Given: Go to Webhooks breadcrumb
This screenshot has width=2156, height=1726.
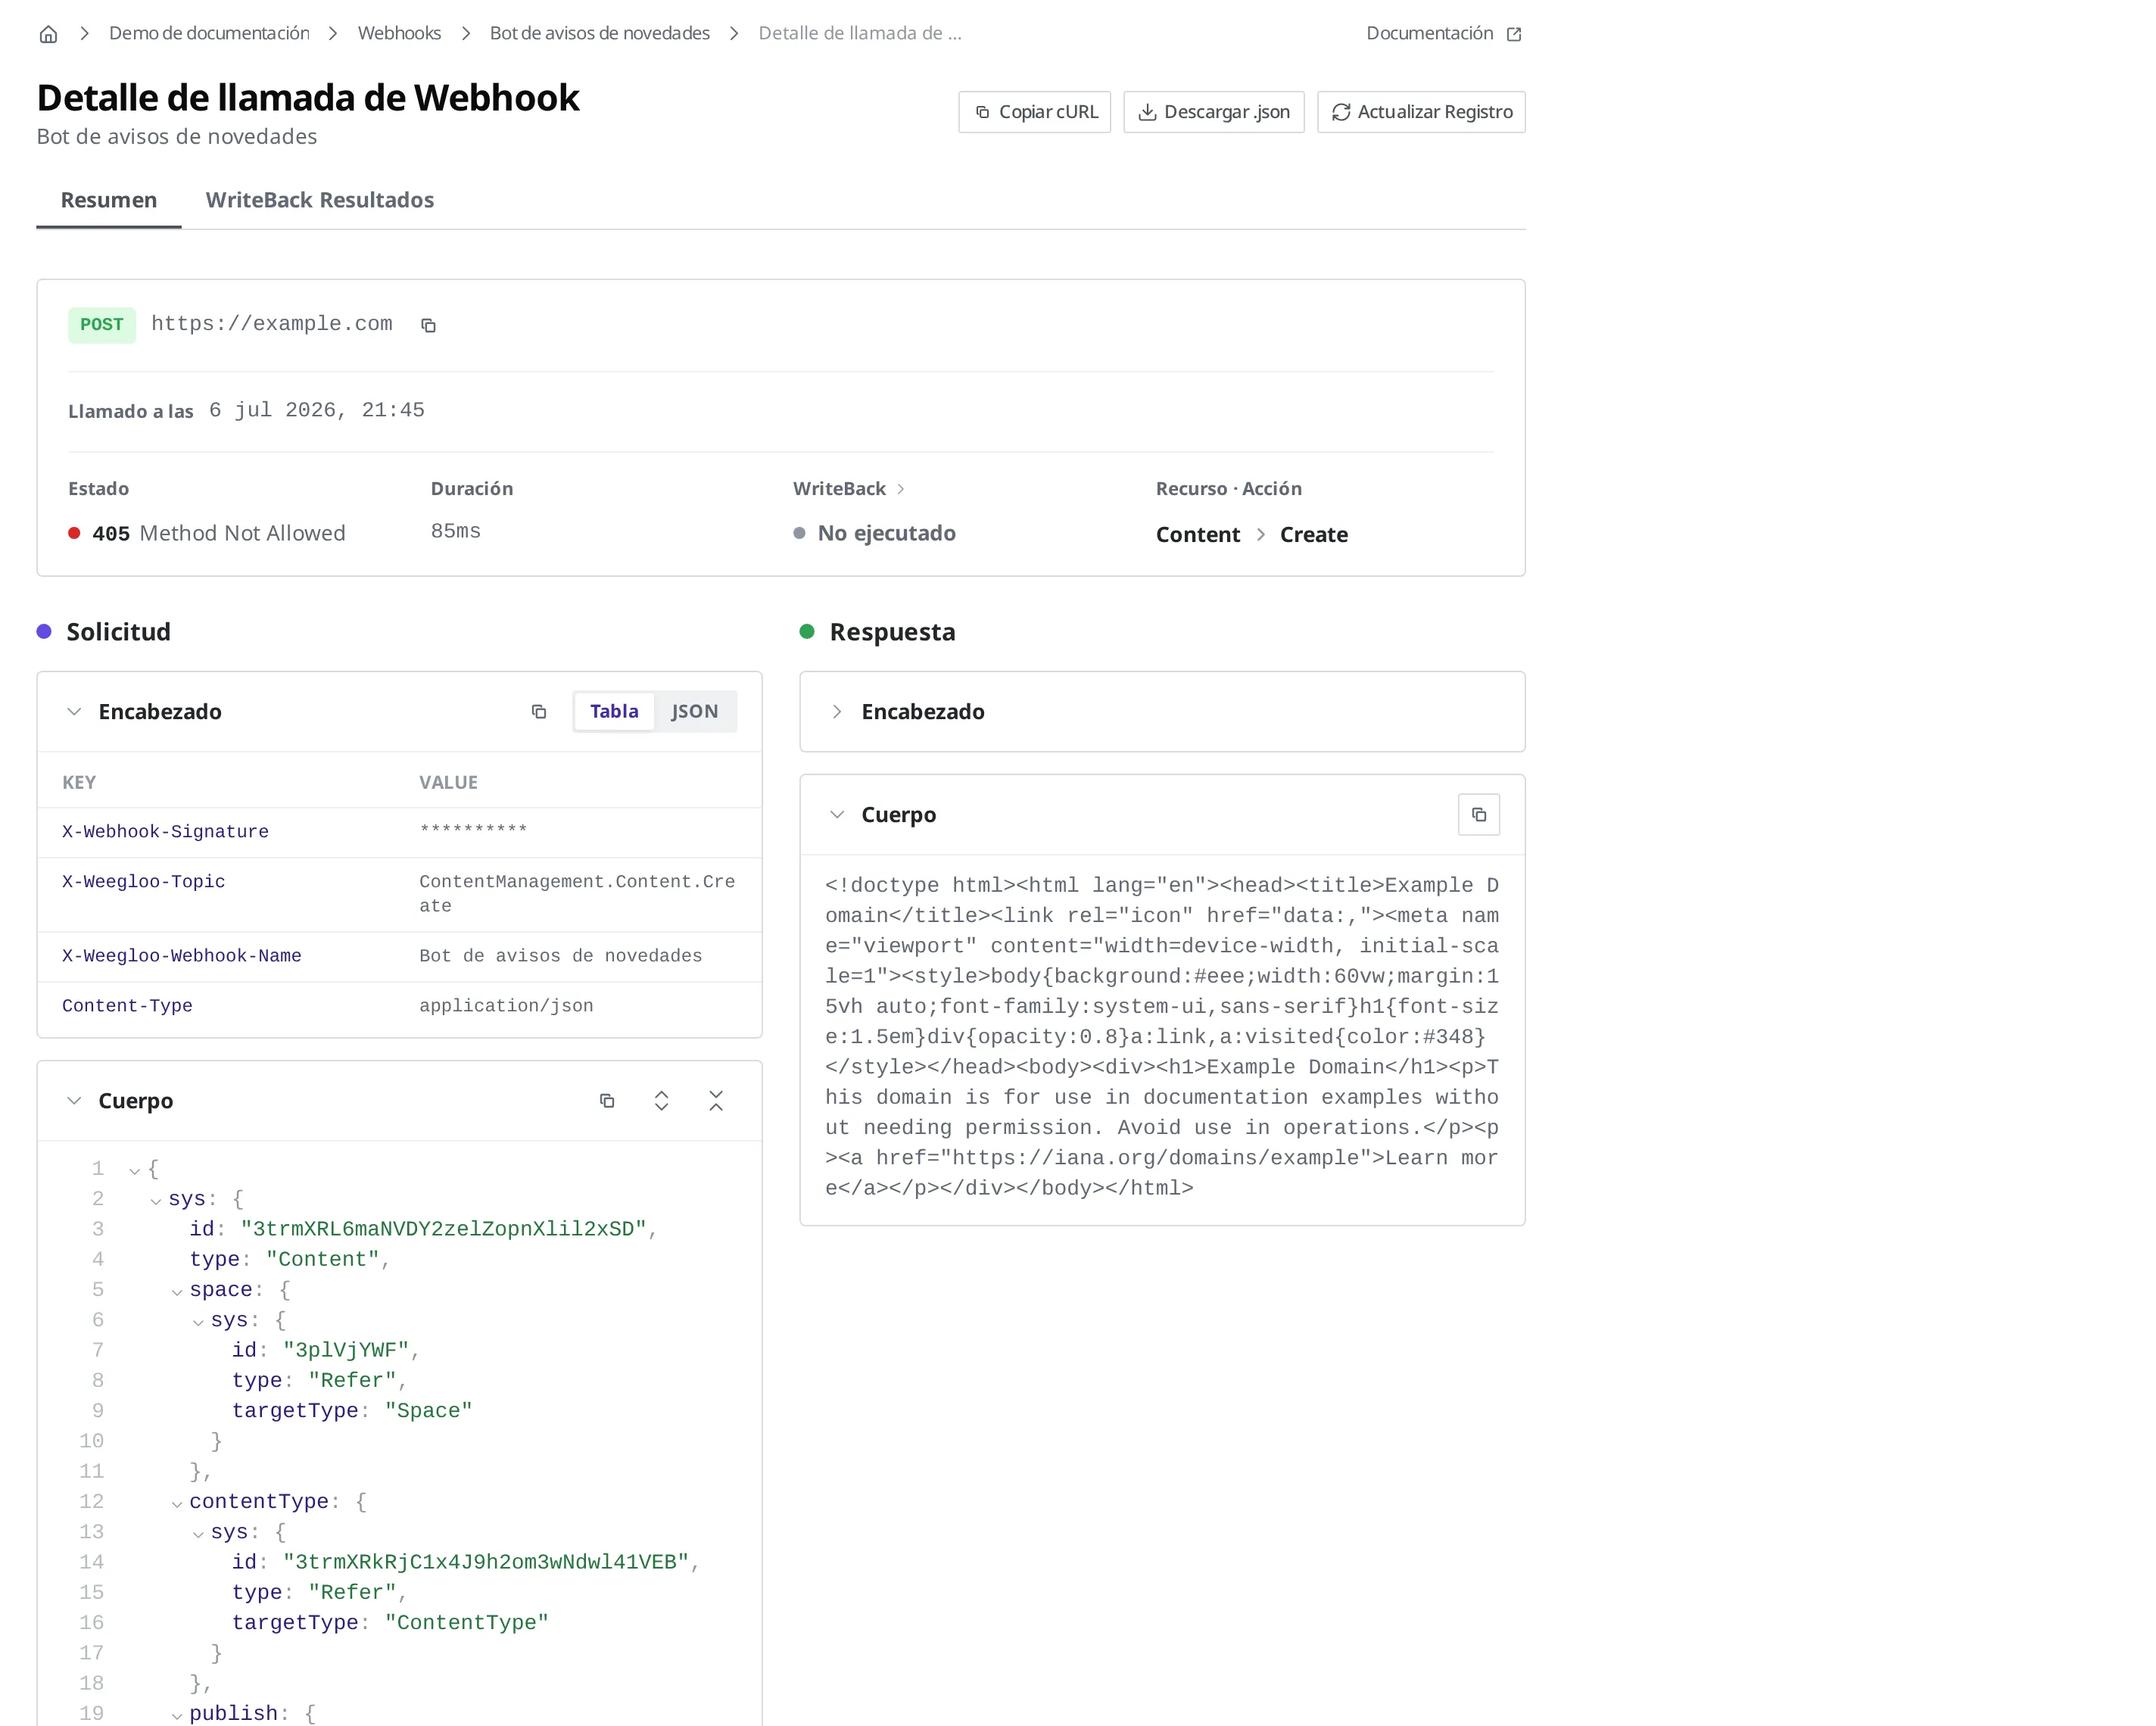Looking at the screenshot, I should 399,34.
